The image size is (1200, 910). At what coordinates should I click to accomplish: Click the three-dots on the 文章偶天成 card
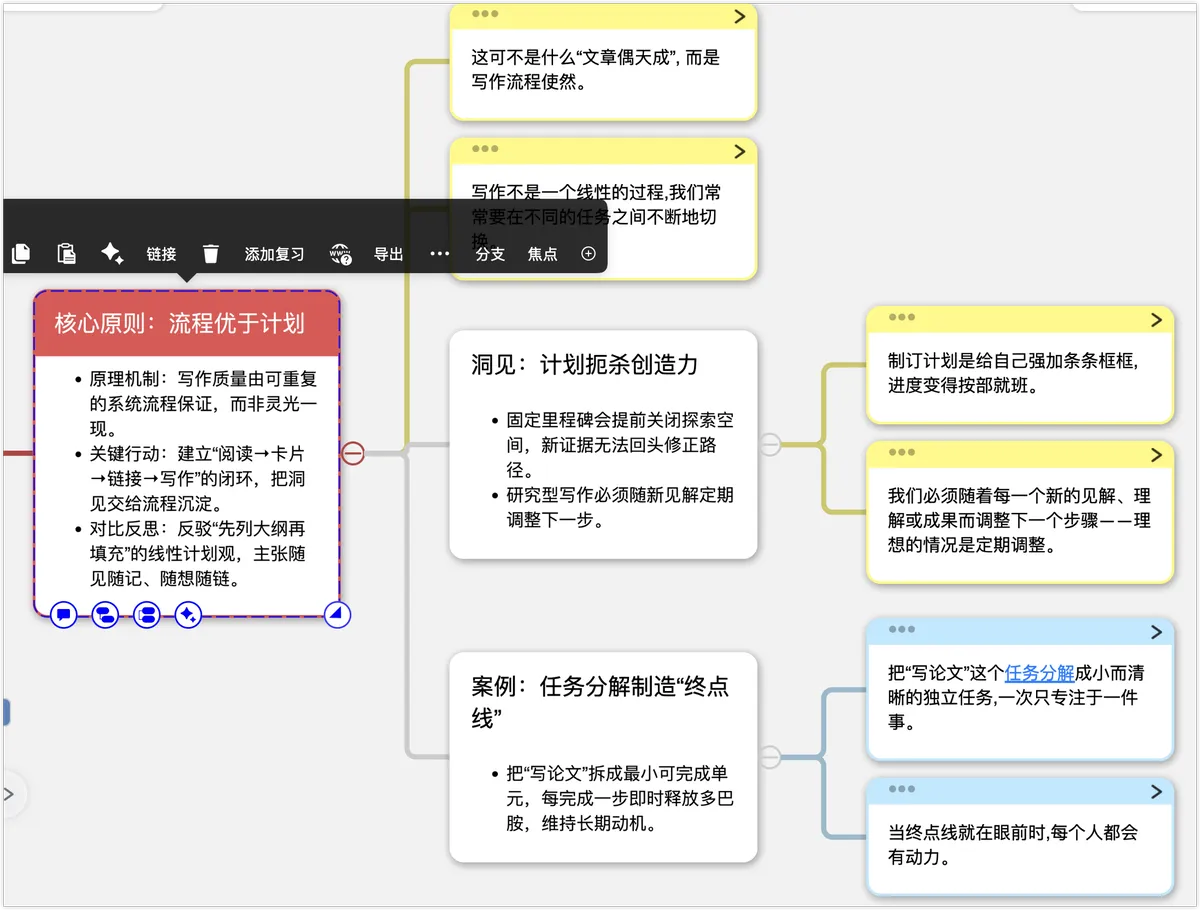pos(485,14)
